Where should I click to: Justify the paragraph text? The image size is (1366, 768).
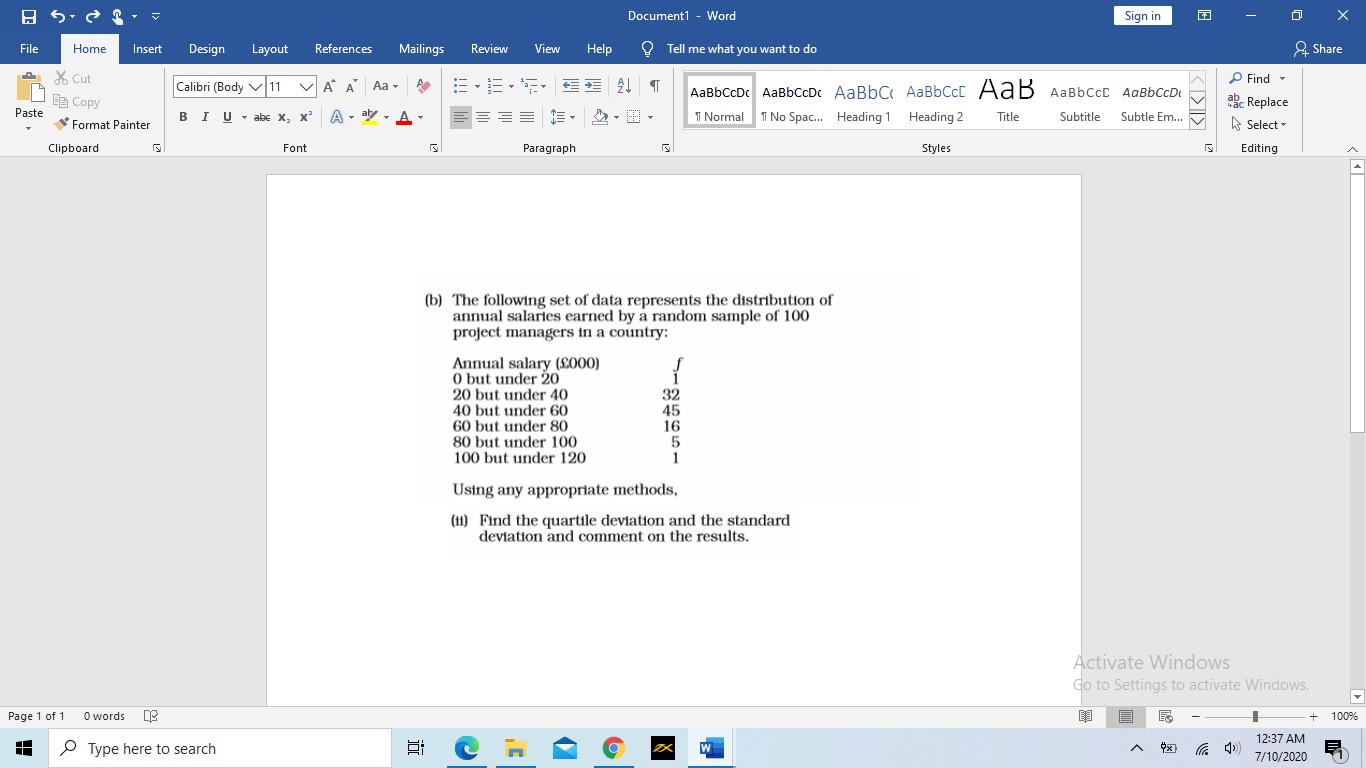click(527, 117)
